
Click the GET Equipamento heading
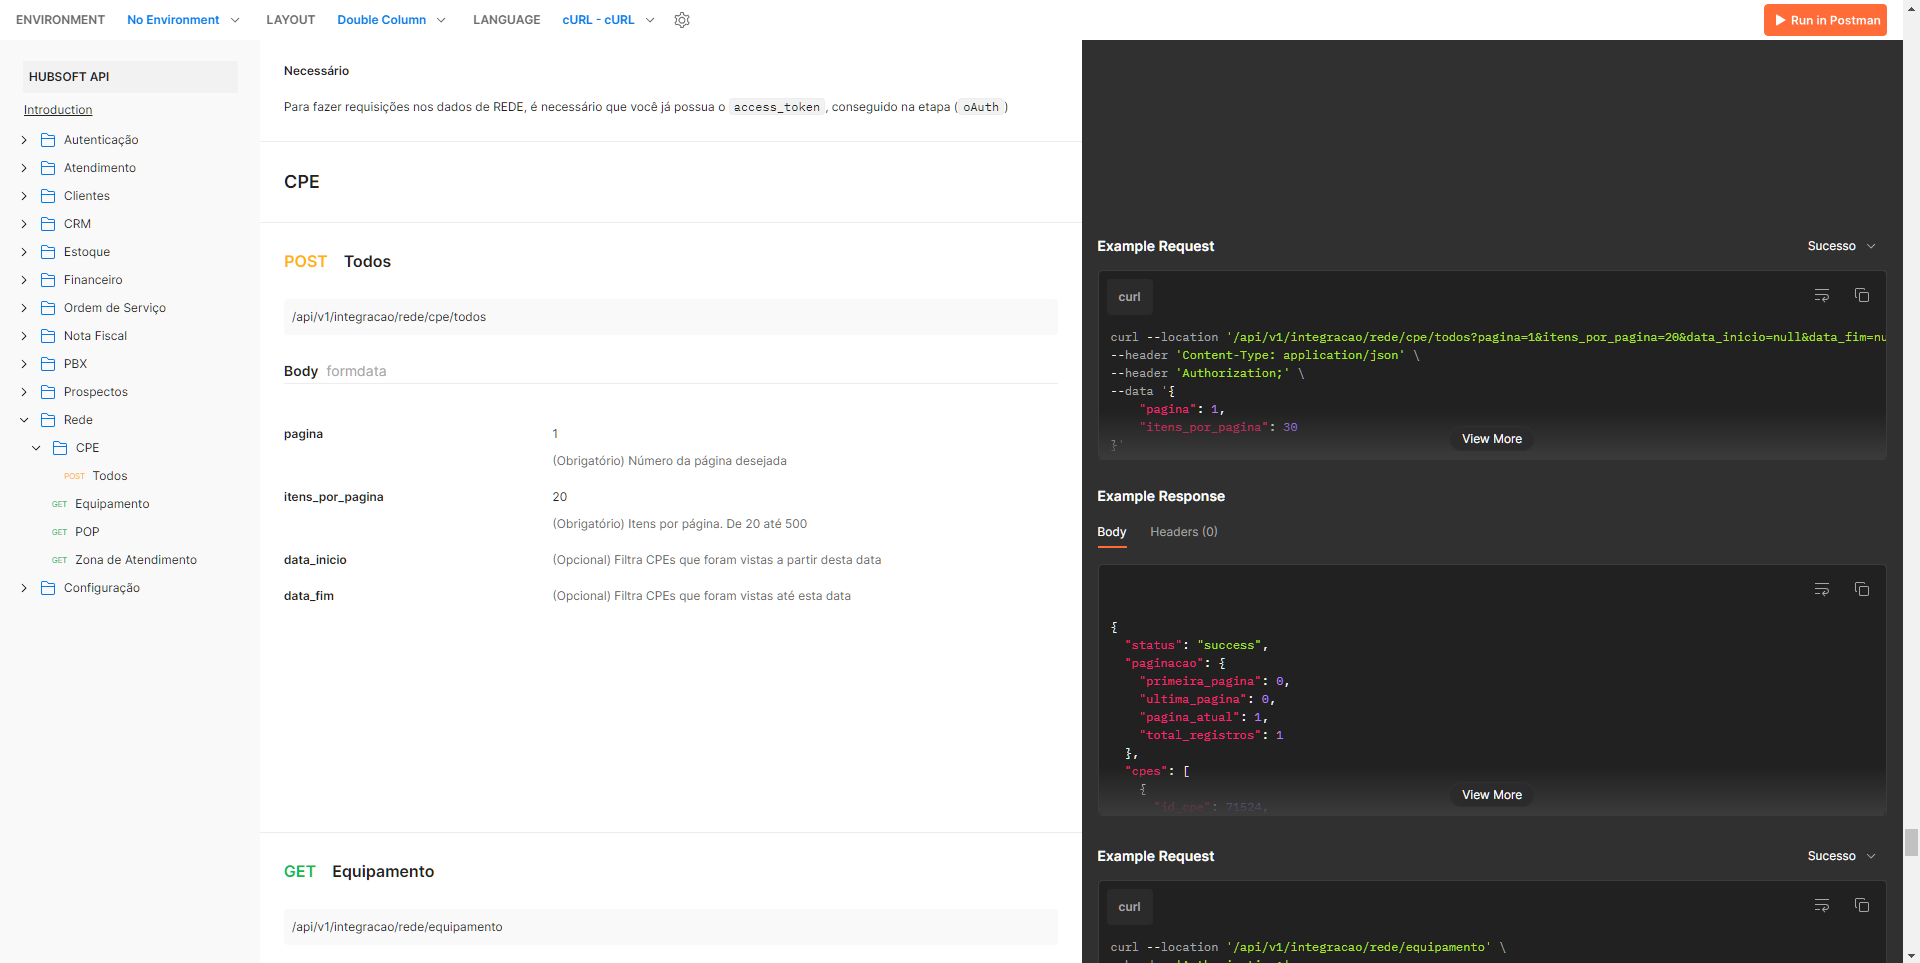tap(359, 872)
